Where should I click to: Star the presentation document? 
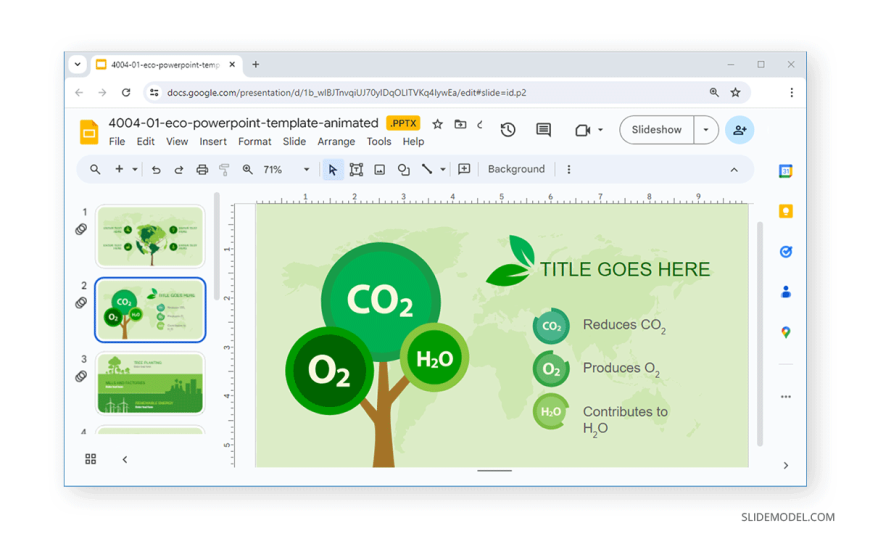tap(437, 124)
